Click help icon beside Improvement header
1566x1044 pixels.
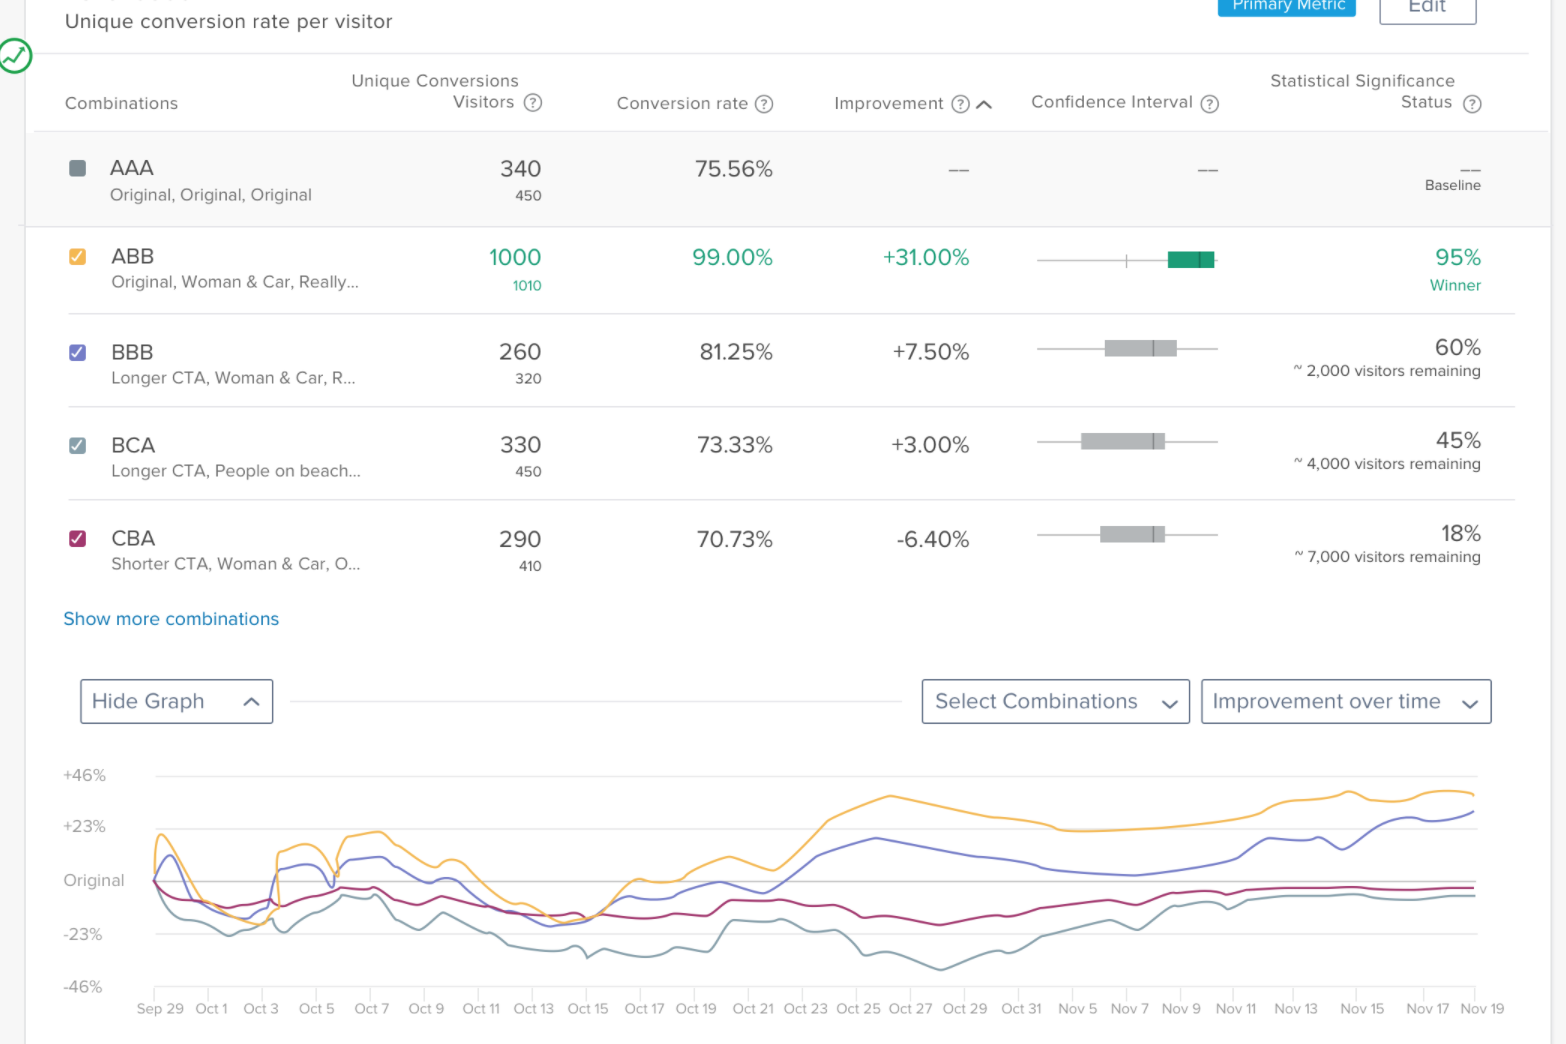960,104
